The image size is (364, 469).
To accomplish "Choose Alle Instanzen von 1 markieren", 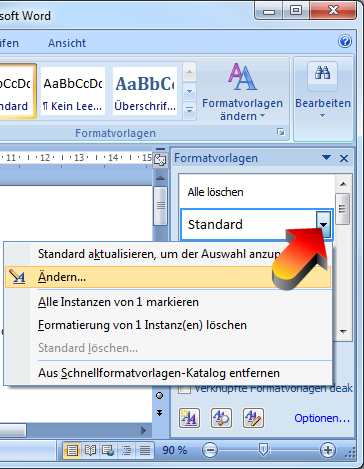I will 168,302.
